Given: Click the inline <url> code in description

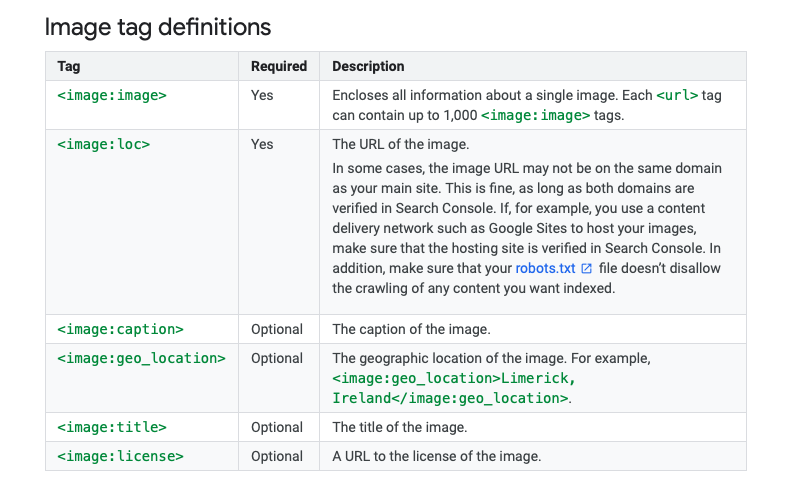Looking at the screenshot, I should (677, 95).
